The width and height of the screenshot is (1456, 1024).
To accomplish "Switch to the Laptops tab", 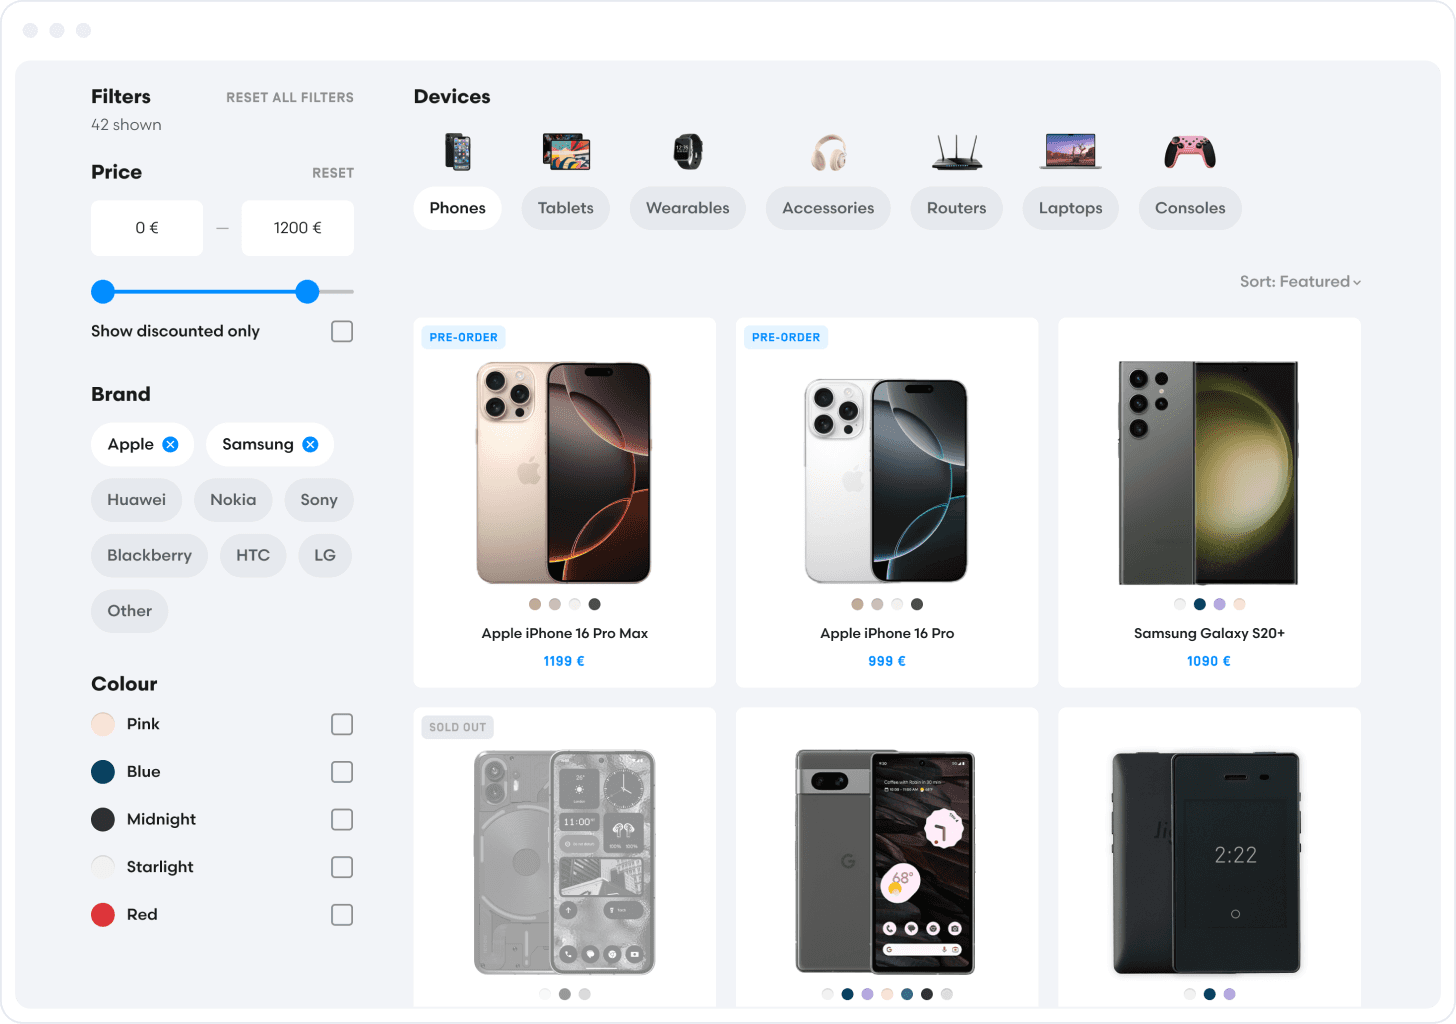I will 1071,208.
